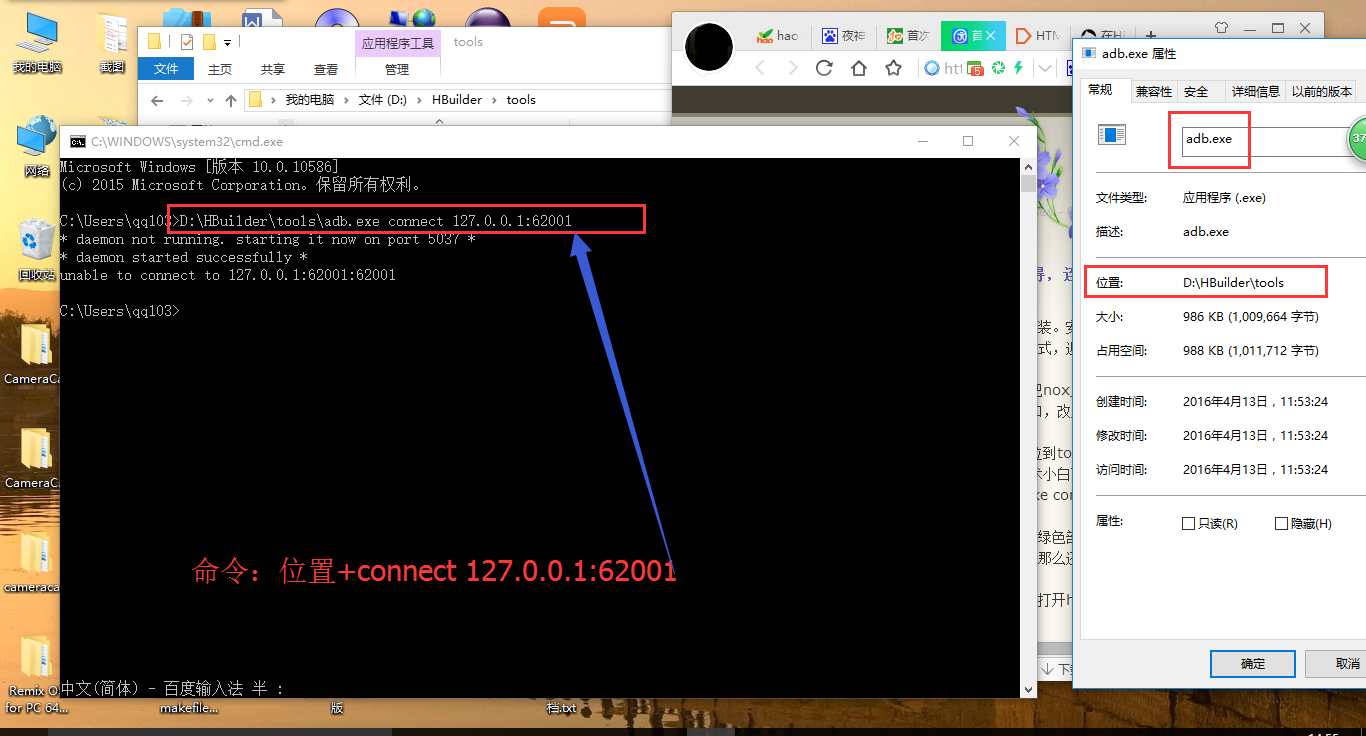The height and width of the screenshot is (736, 1366).
Task: Navigate to 文件 (D:) in the Explorer breadcrumb
Action: 383,100
